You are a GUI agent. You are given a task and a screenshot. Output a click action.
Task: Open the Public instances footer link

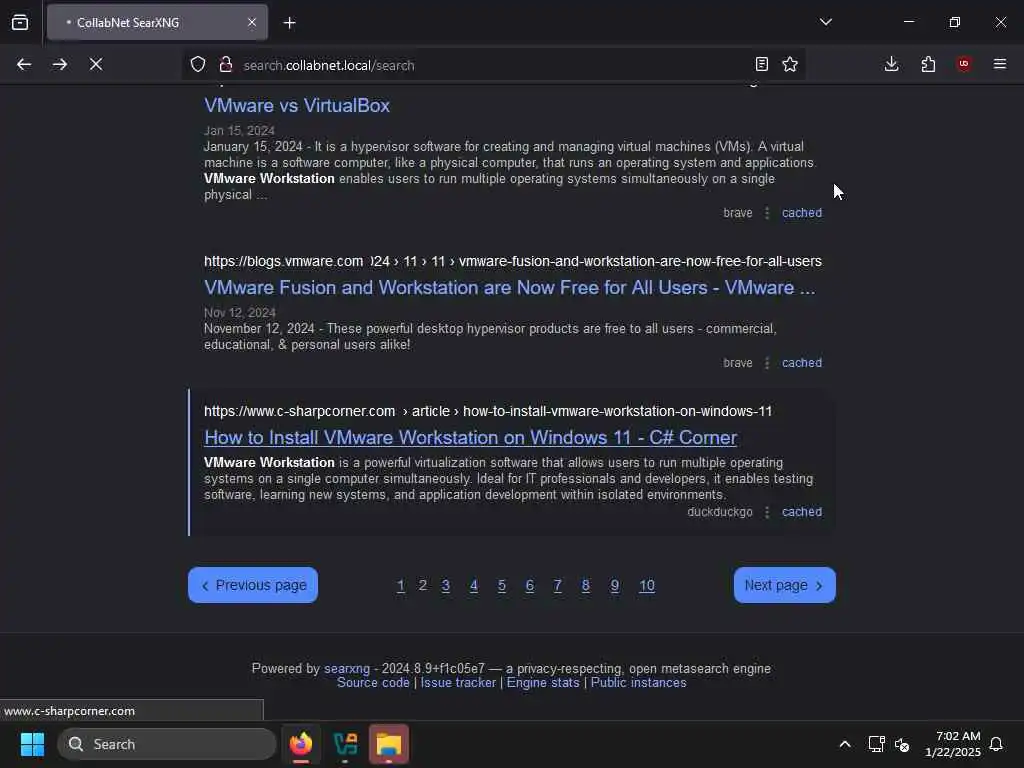click(x=639, y=682)
